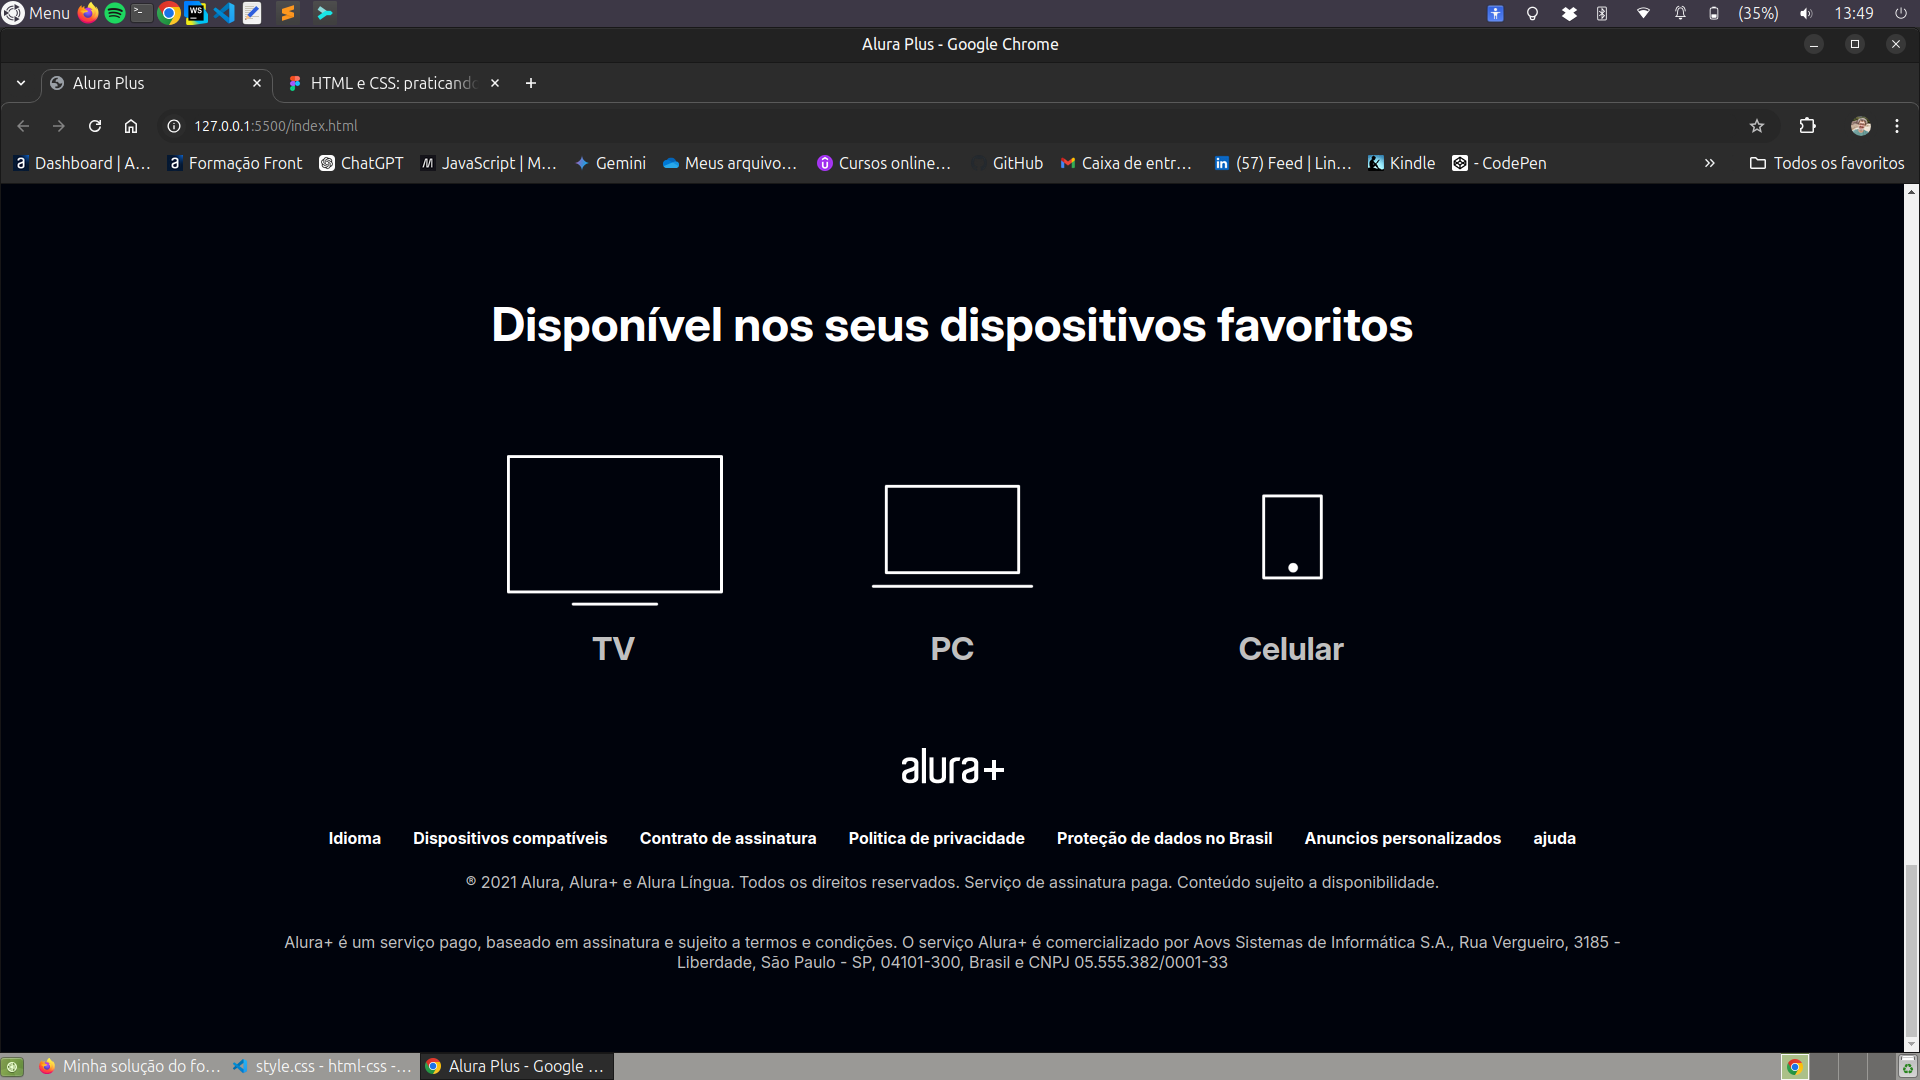The image size is (1920, 1080).
Task: Open the ChatGPT bookmark
Action: click(361, 163)
